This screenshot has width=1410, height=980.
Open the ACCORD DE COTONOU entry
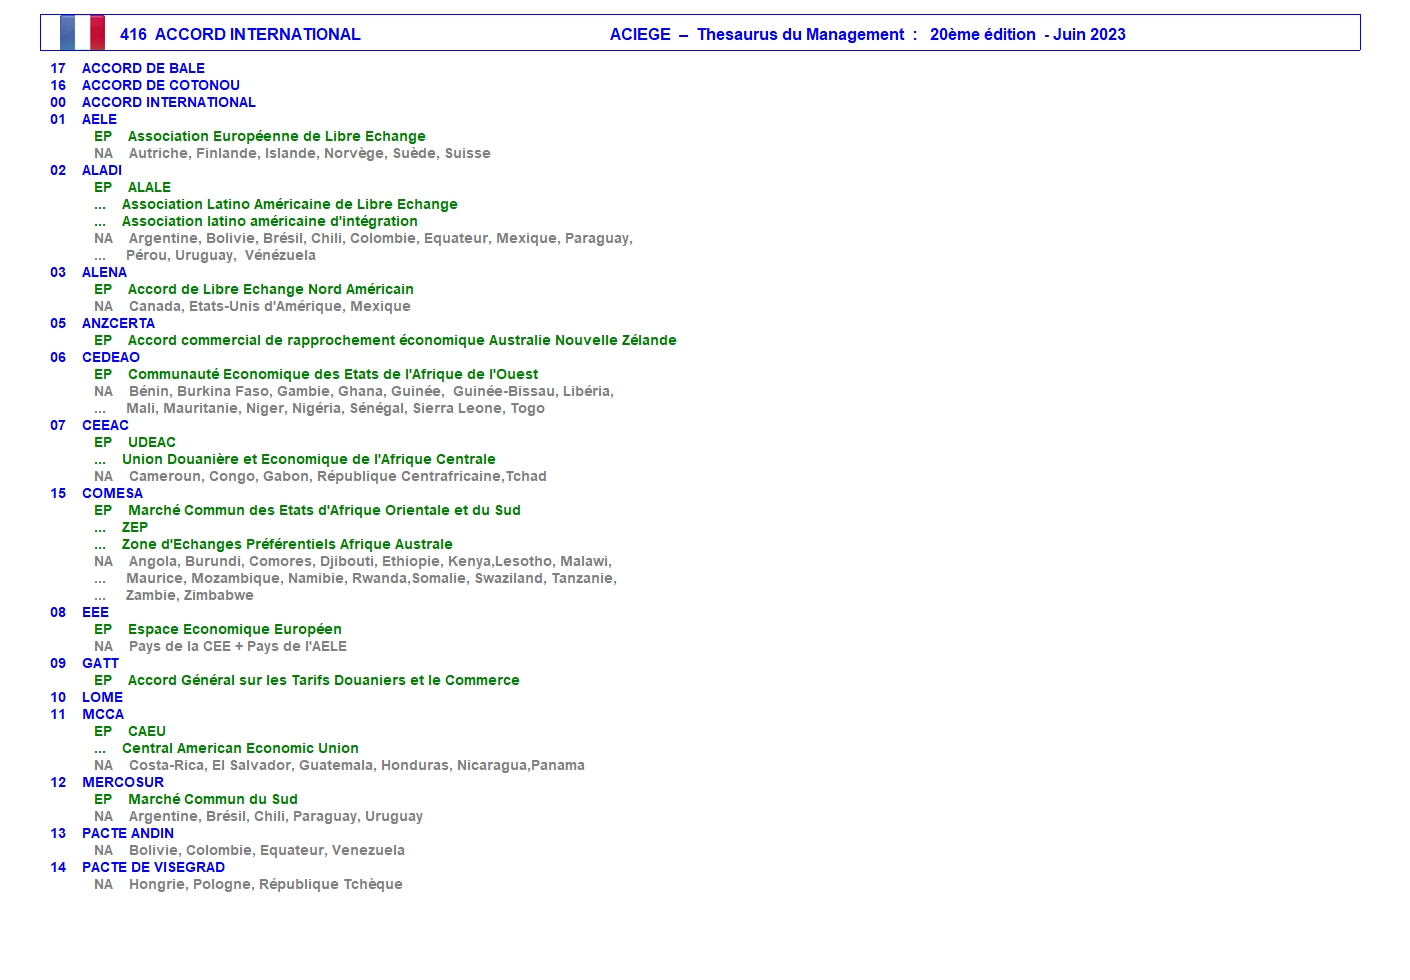coord(160,85)
